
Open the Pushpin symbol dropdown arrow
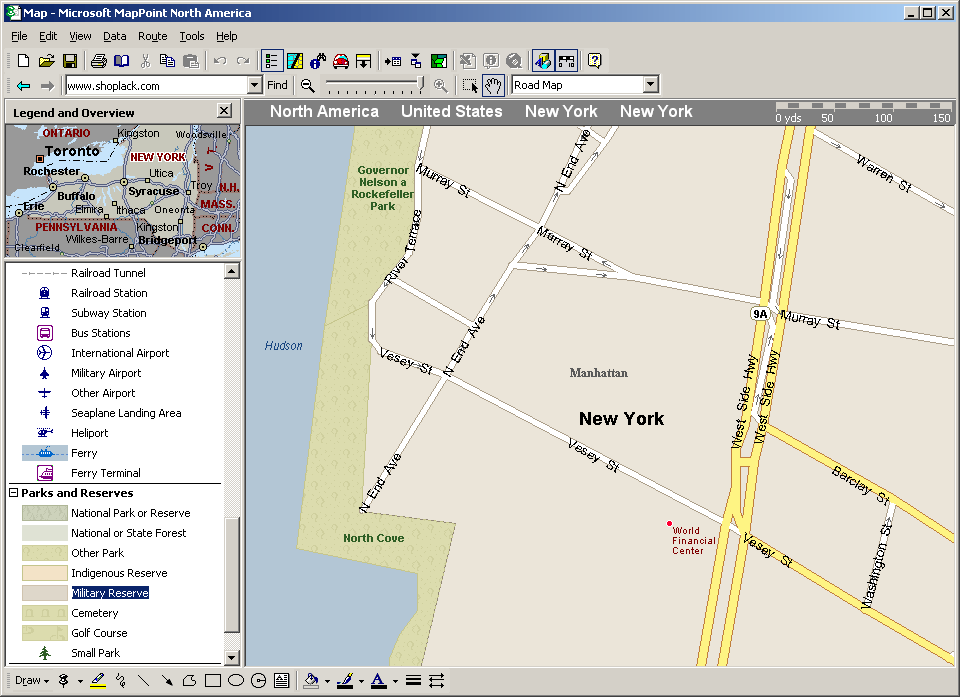80,681
